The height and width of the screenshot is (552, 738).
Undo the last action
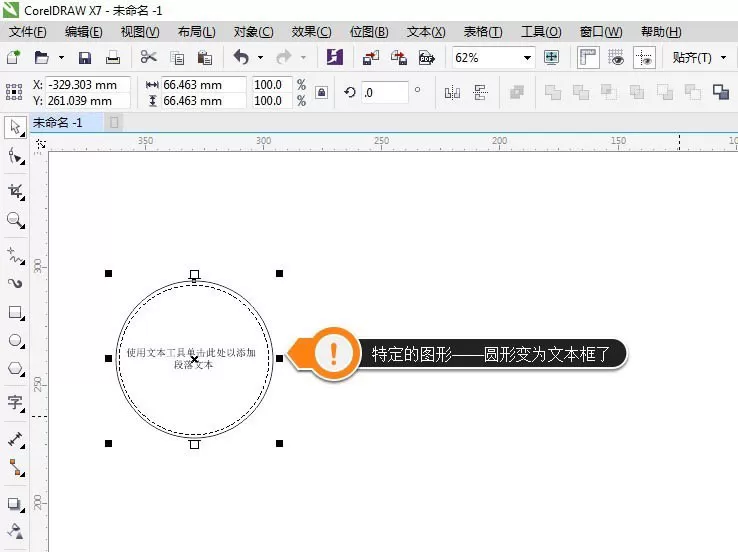(x=241, y=57)
